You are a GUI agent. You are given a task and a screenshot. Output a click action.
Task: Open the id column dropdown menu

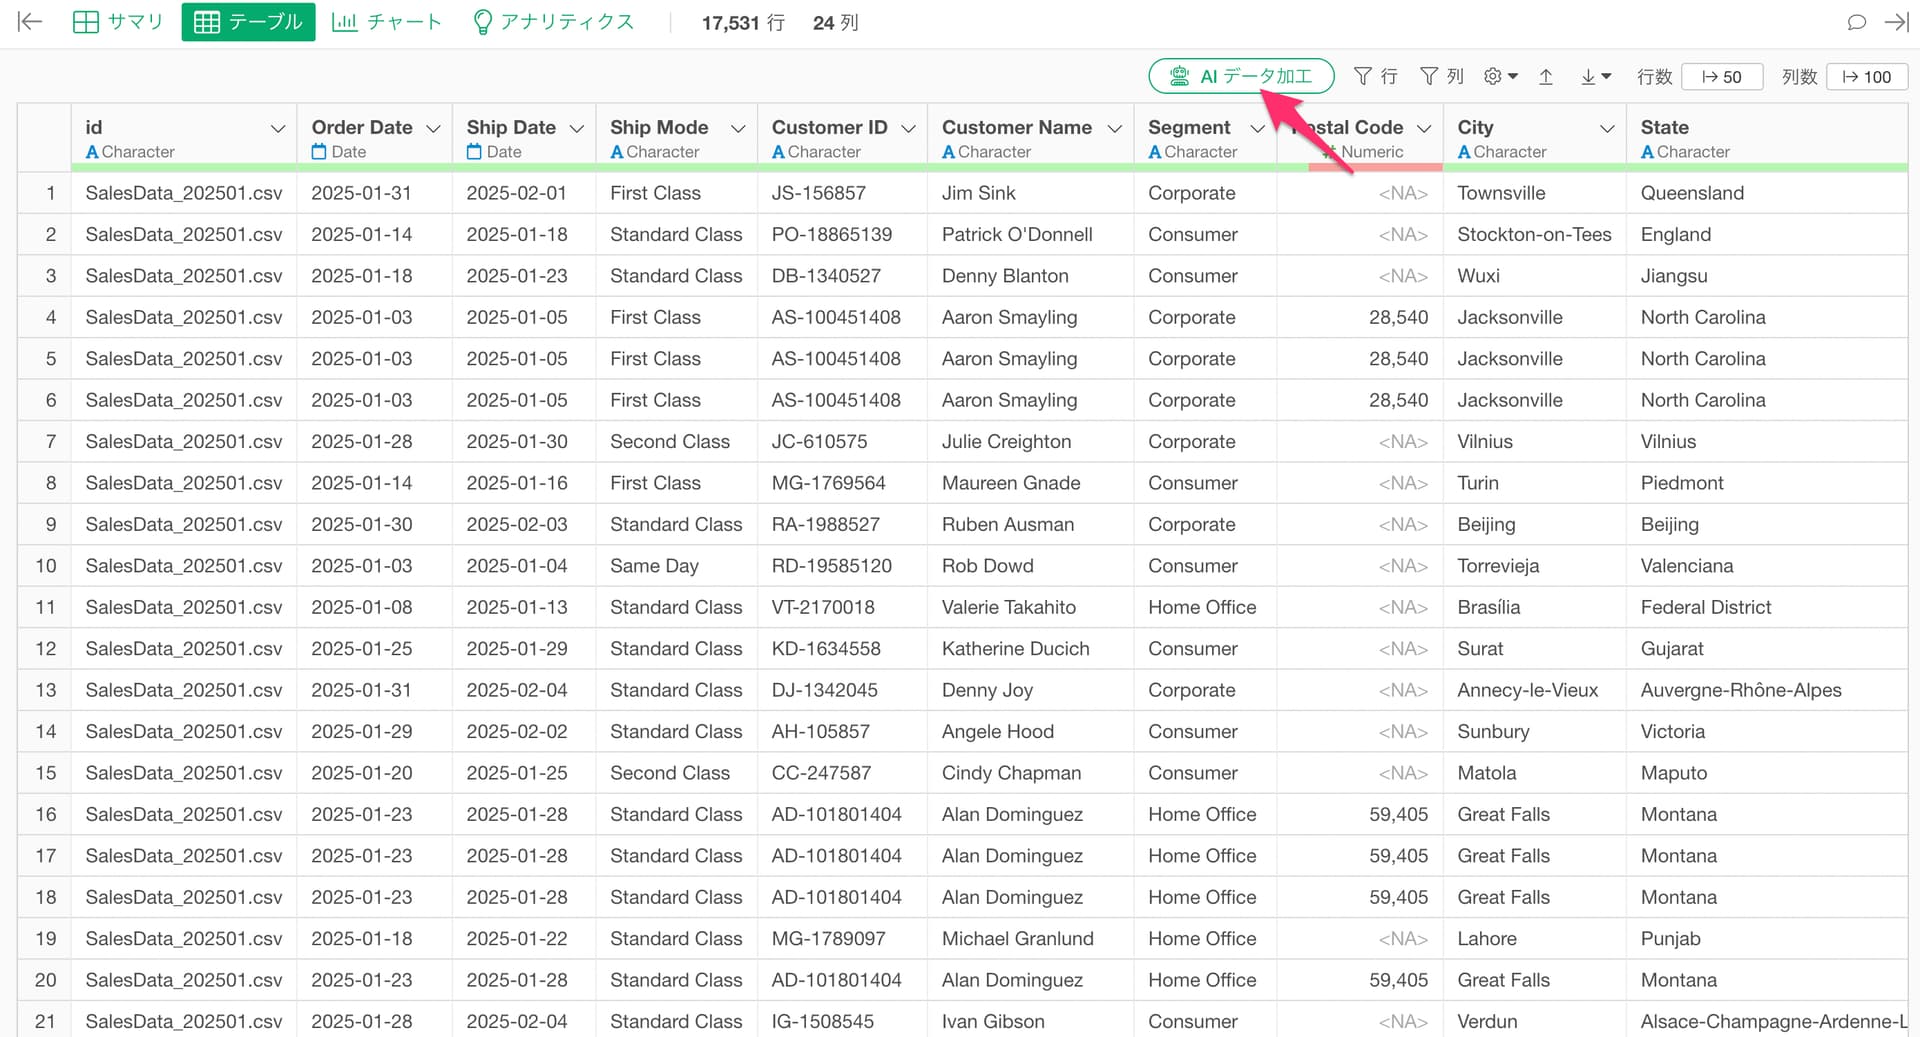pos(278,129)
